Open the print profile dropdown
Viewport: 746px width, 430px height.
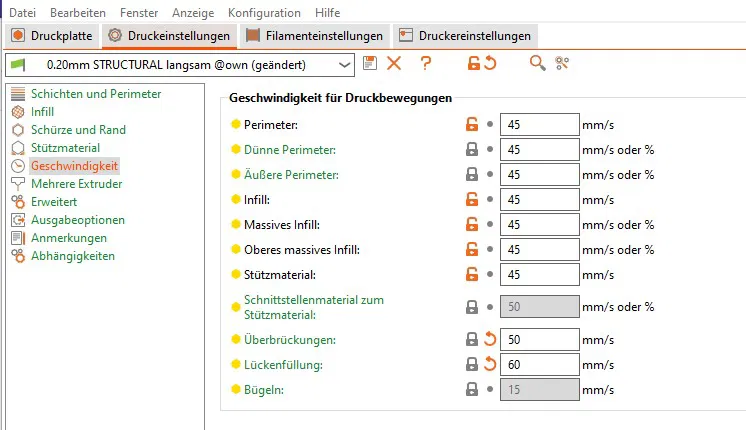(345, 65)
